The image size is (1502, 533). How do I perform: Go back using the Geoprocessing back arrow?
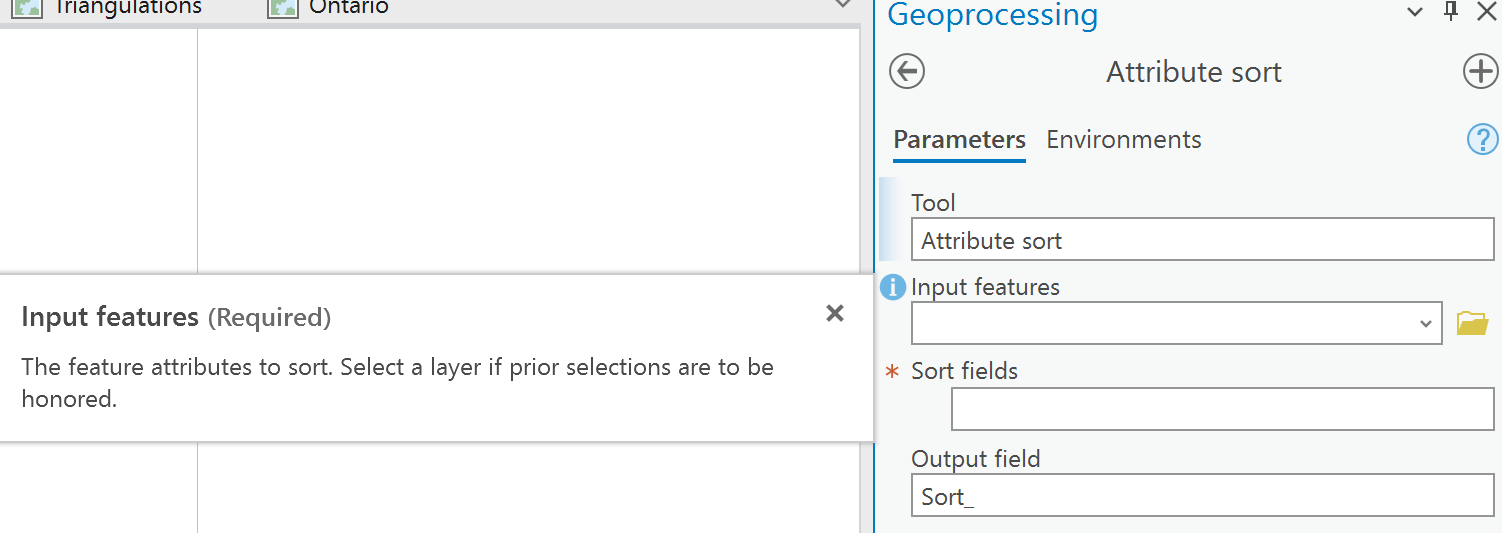[907, 72]
